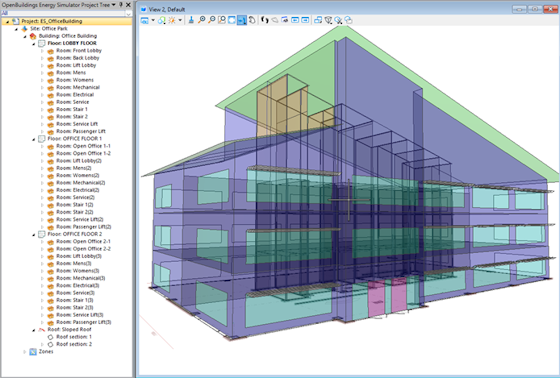Select Room: Open Office 1-2
The width and height of the screenshot is (560, 378).
[83, 153]
